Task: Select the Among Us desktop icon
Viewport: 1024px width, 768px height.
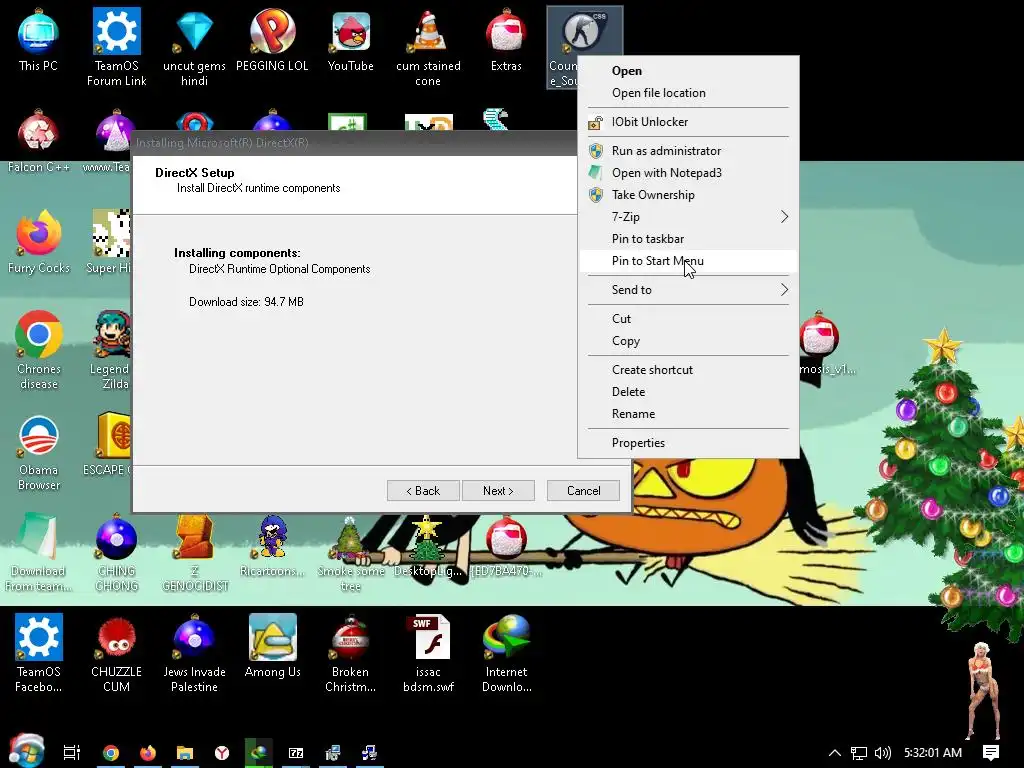Action: (272, 646)
